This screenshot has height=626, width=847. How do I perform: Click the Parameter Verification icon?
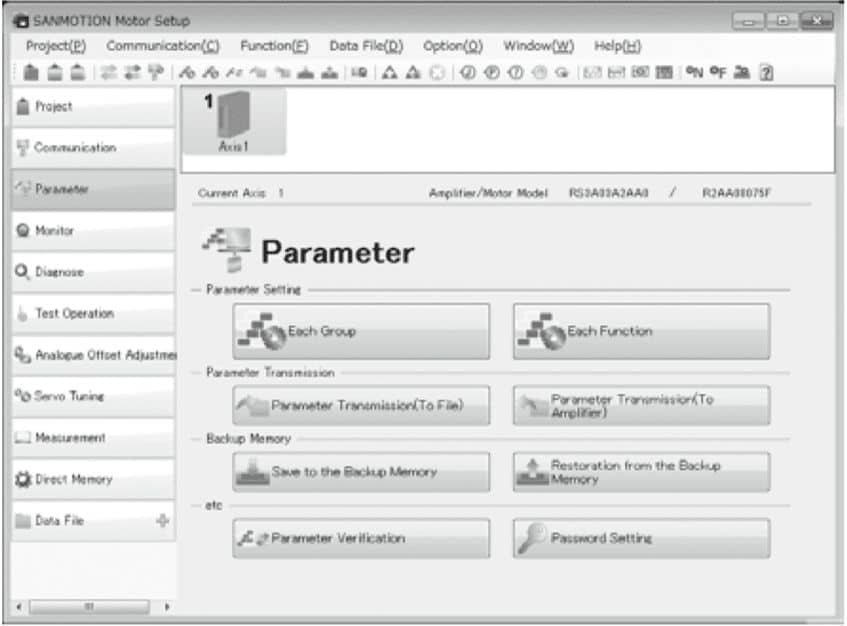pyautogui.click(x=253, y=539)
